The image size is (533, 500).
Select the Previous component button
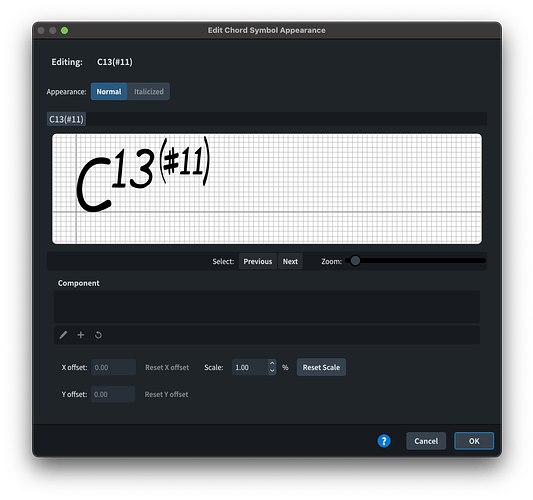258,261
